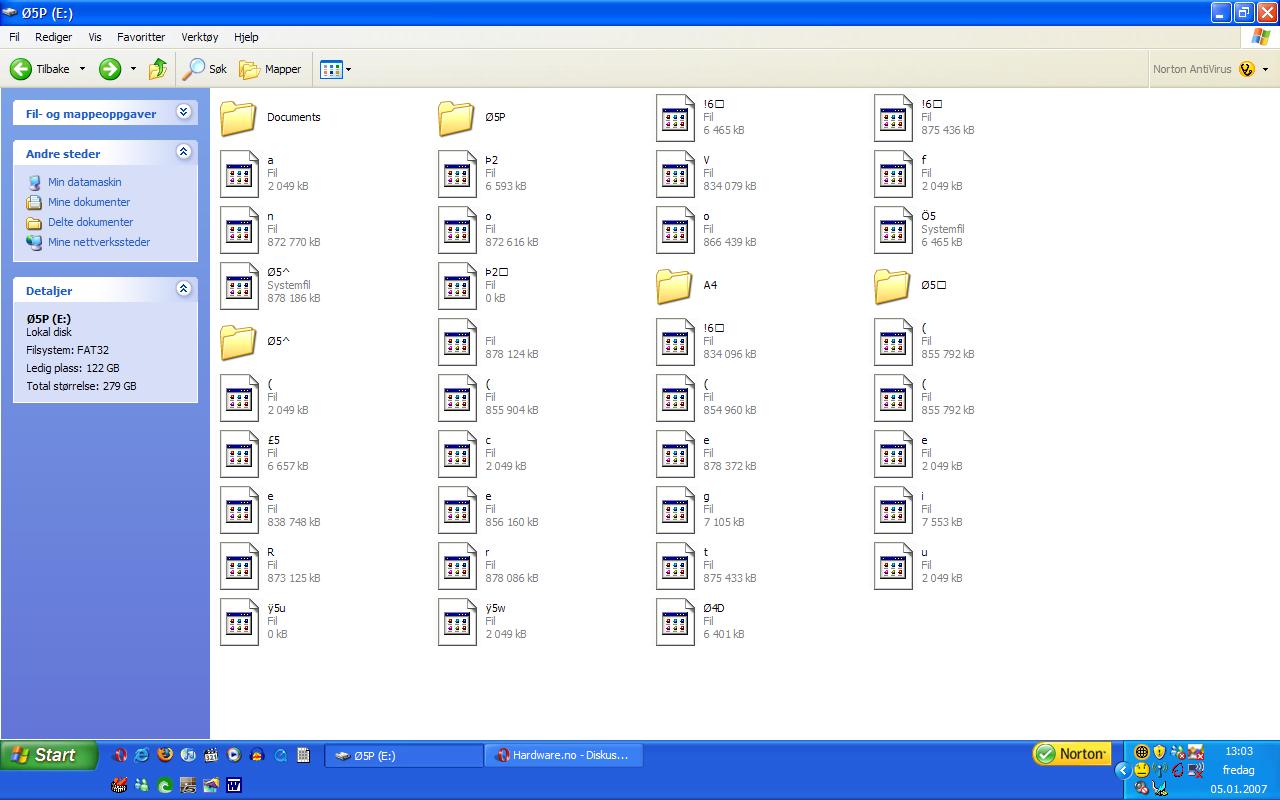Select the Ø5^ Systemfil of 878 186 kB
This screenshot has height=800, width=1280.
point(270,285)
